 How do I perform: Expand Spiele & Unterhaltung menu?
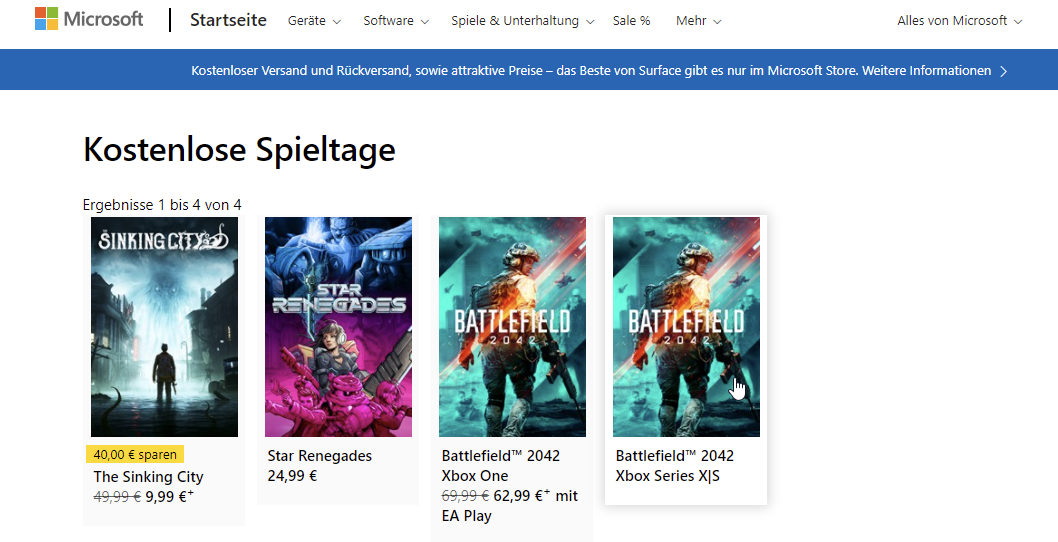(522, 21)
